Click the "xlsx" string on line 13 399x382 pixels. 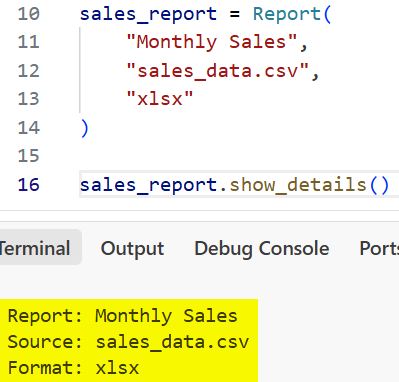(160, 99)
